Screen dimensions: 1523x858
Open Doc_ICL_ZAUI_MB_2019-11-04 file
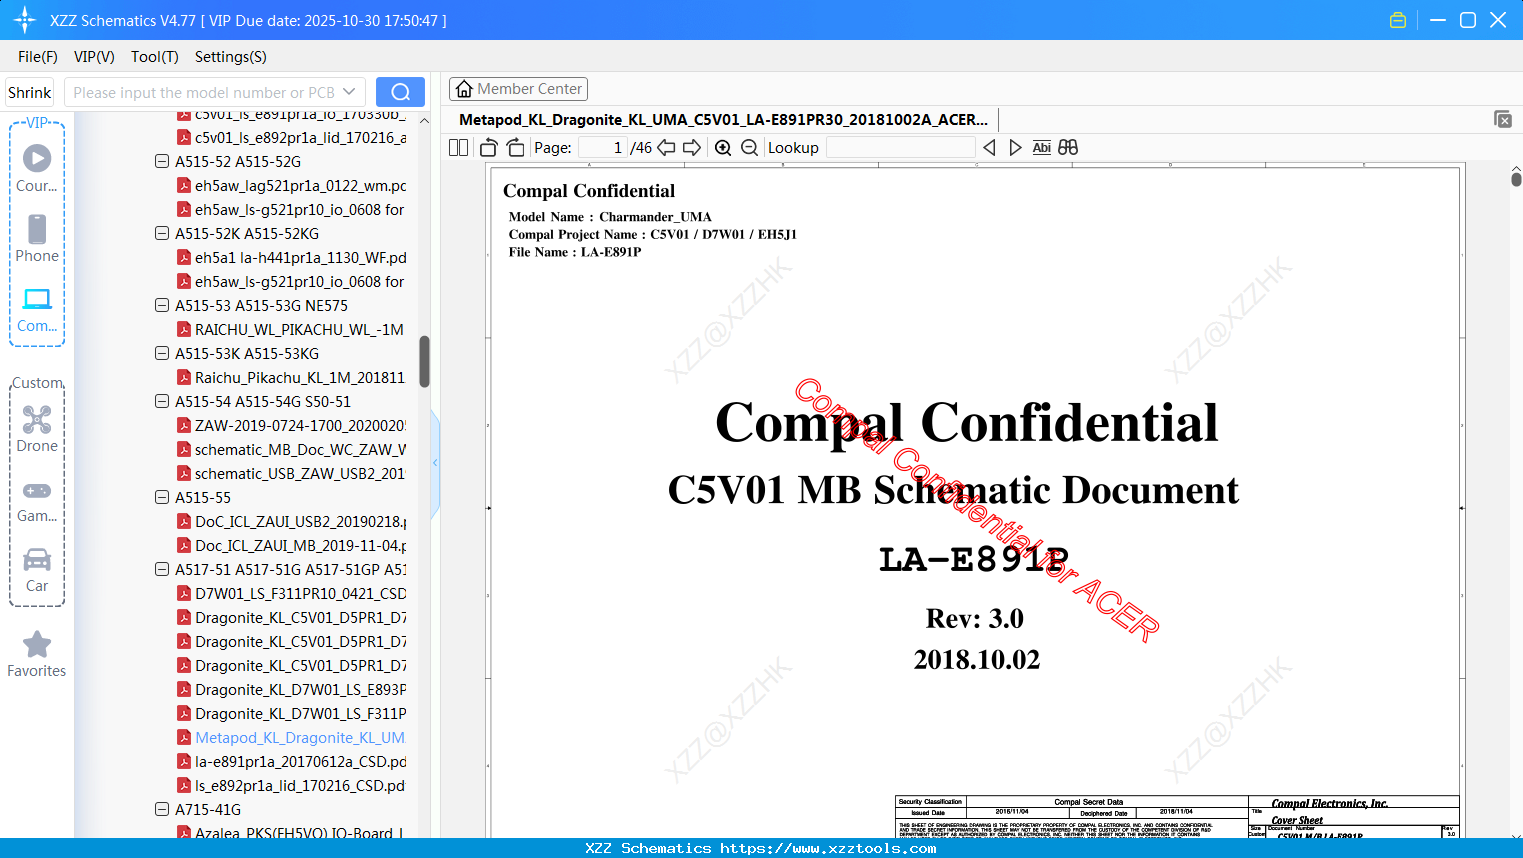[x=291, y=545]
